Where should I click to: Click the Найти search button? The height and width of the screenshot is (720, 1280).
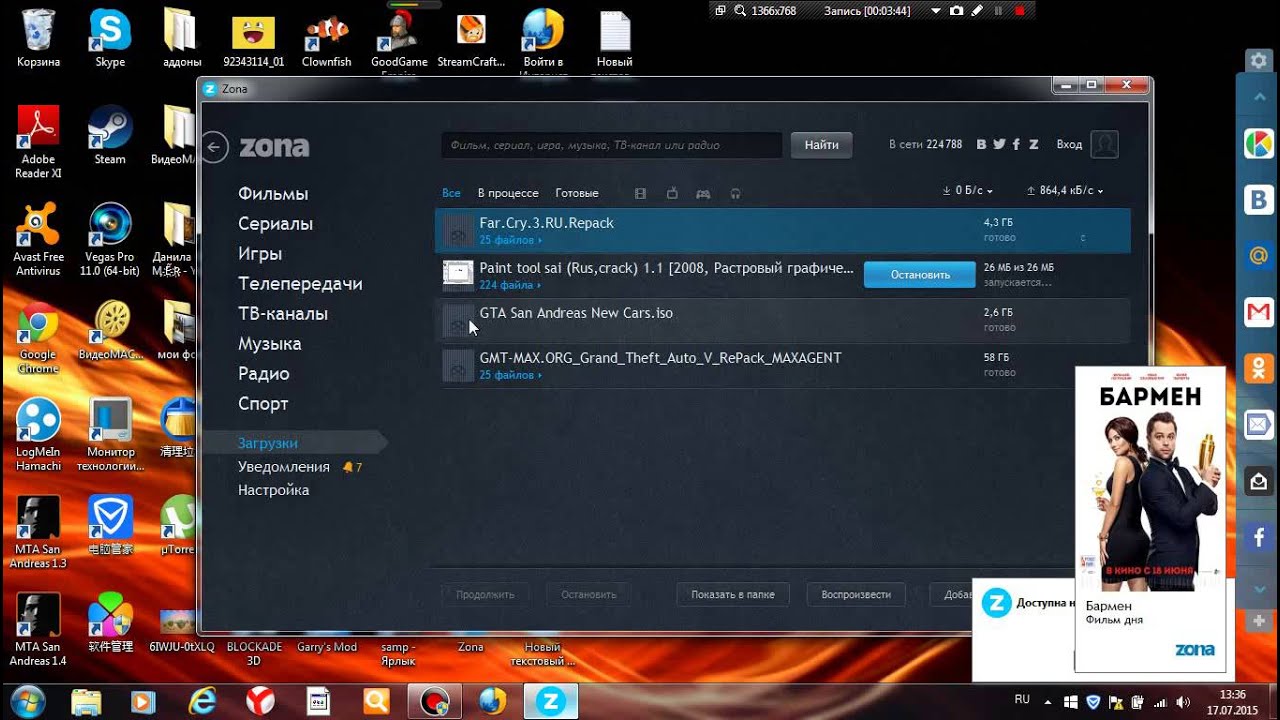pos(822,145)
